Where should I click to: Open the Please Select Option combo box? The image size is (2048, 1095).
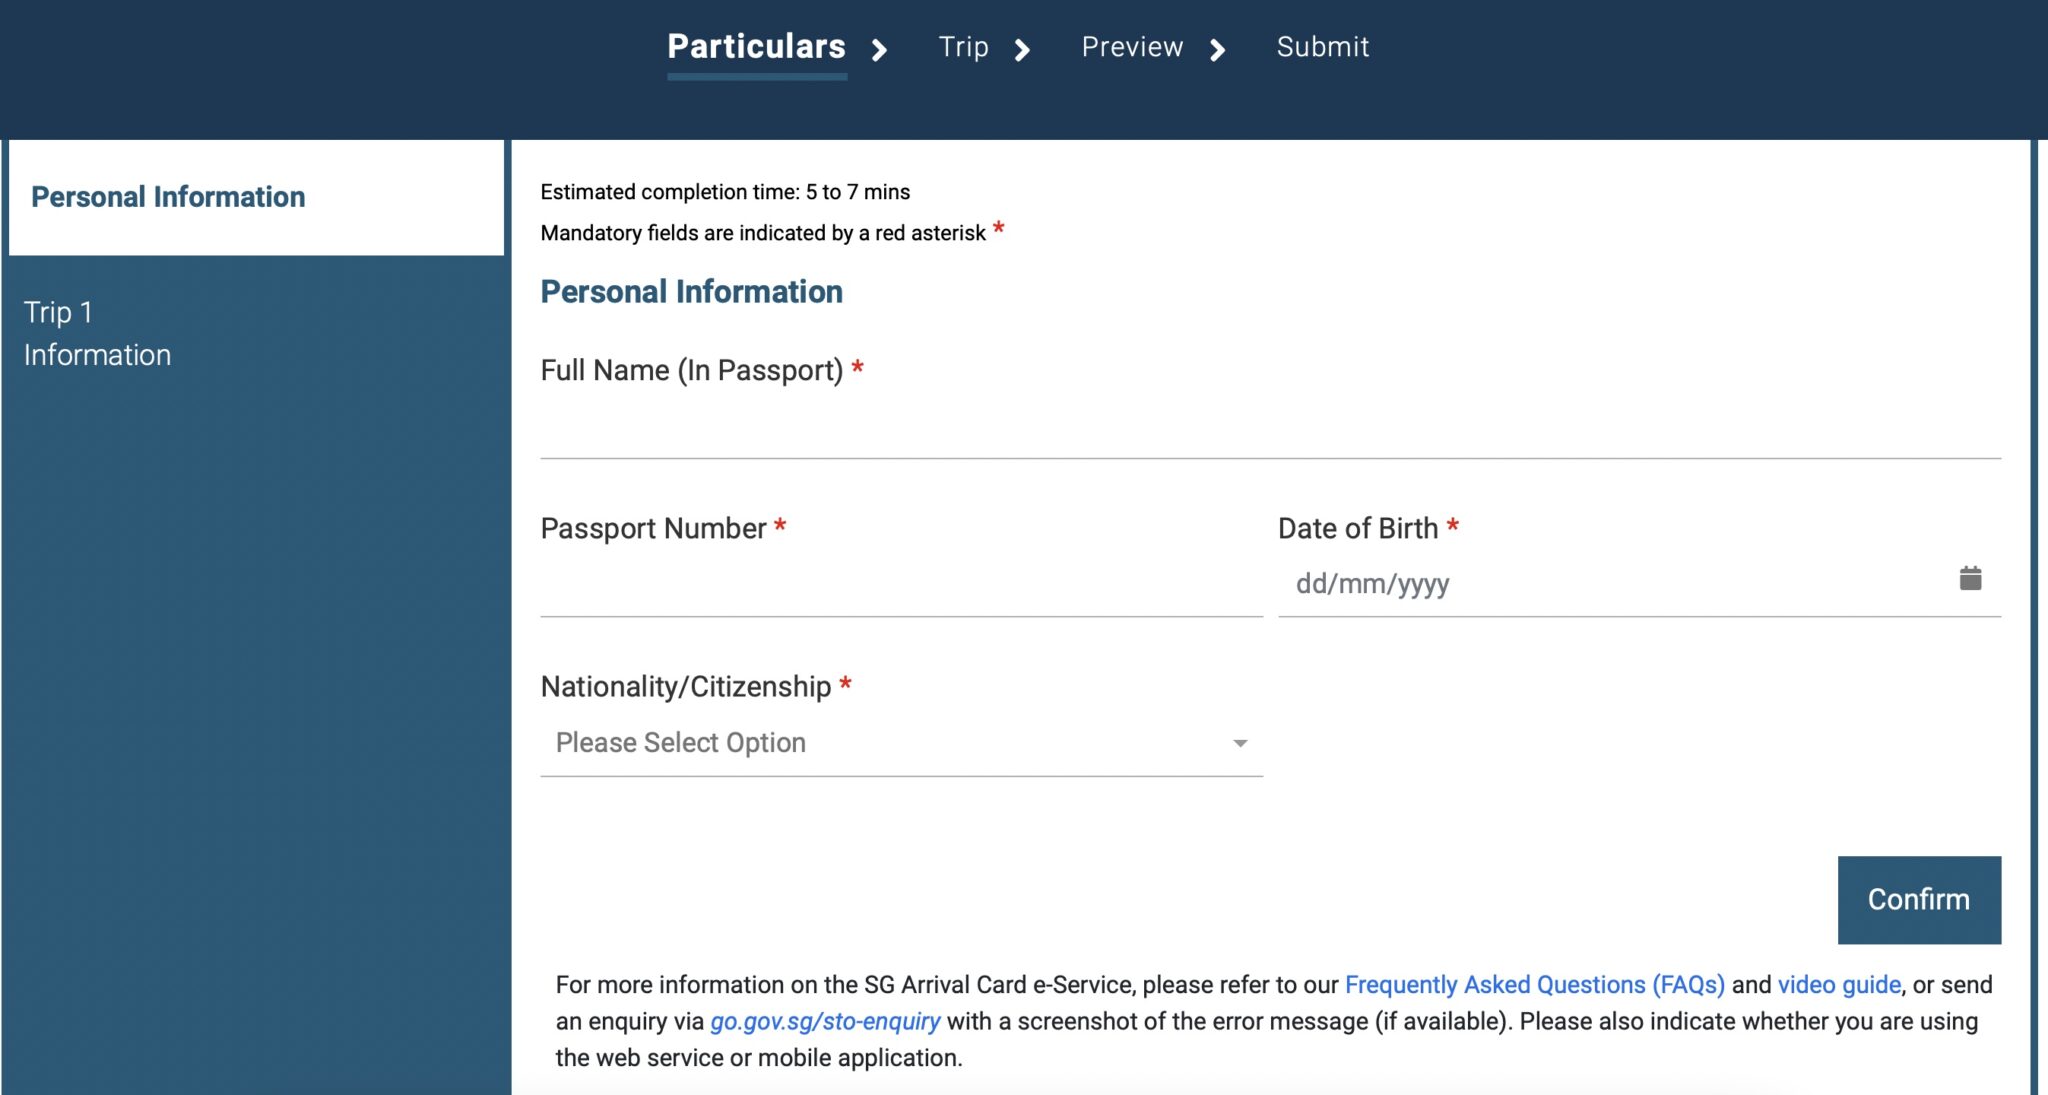tap(901, 743)
